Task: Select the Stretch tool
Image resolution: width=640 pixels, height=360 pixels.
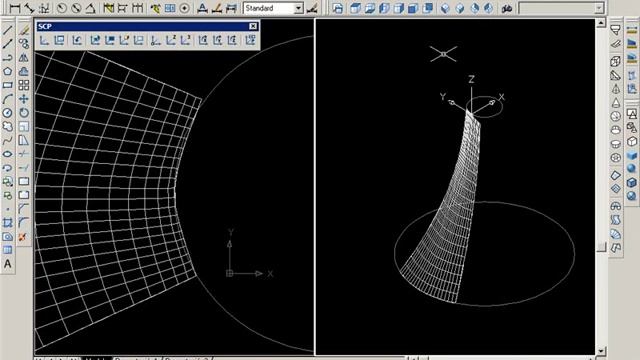Action: [24, 140]
